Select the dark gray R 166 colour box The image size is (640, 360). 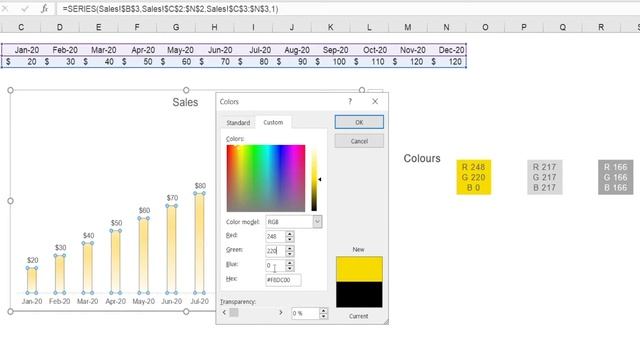click(616, 177)
